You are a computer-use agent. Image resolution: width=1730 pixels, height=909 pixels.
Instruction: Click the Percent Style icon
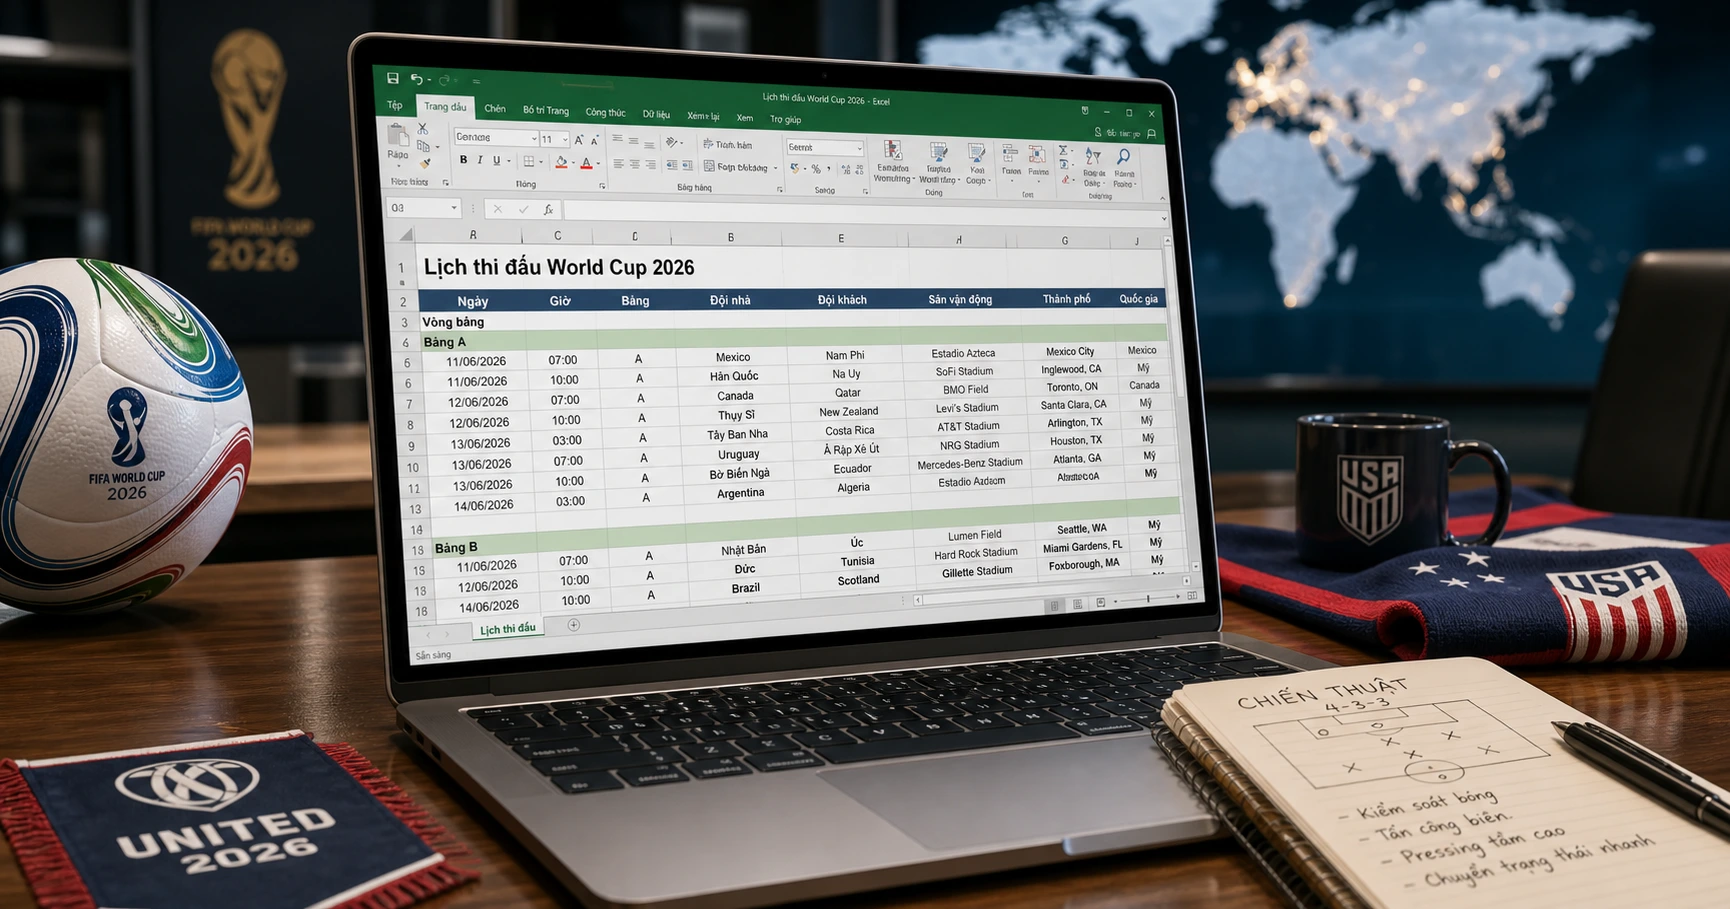tap(816, 169)
